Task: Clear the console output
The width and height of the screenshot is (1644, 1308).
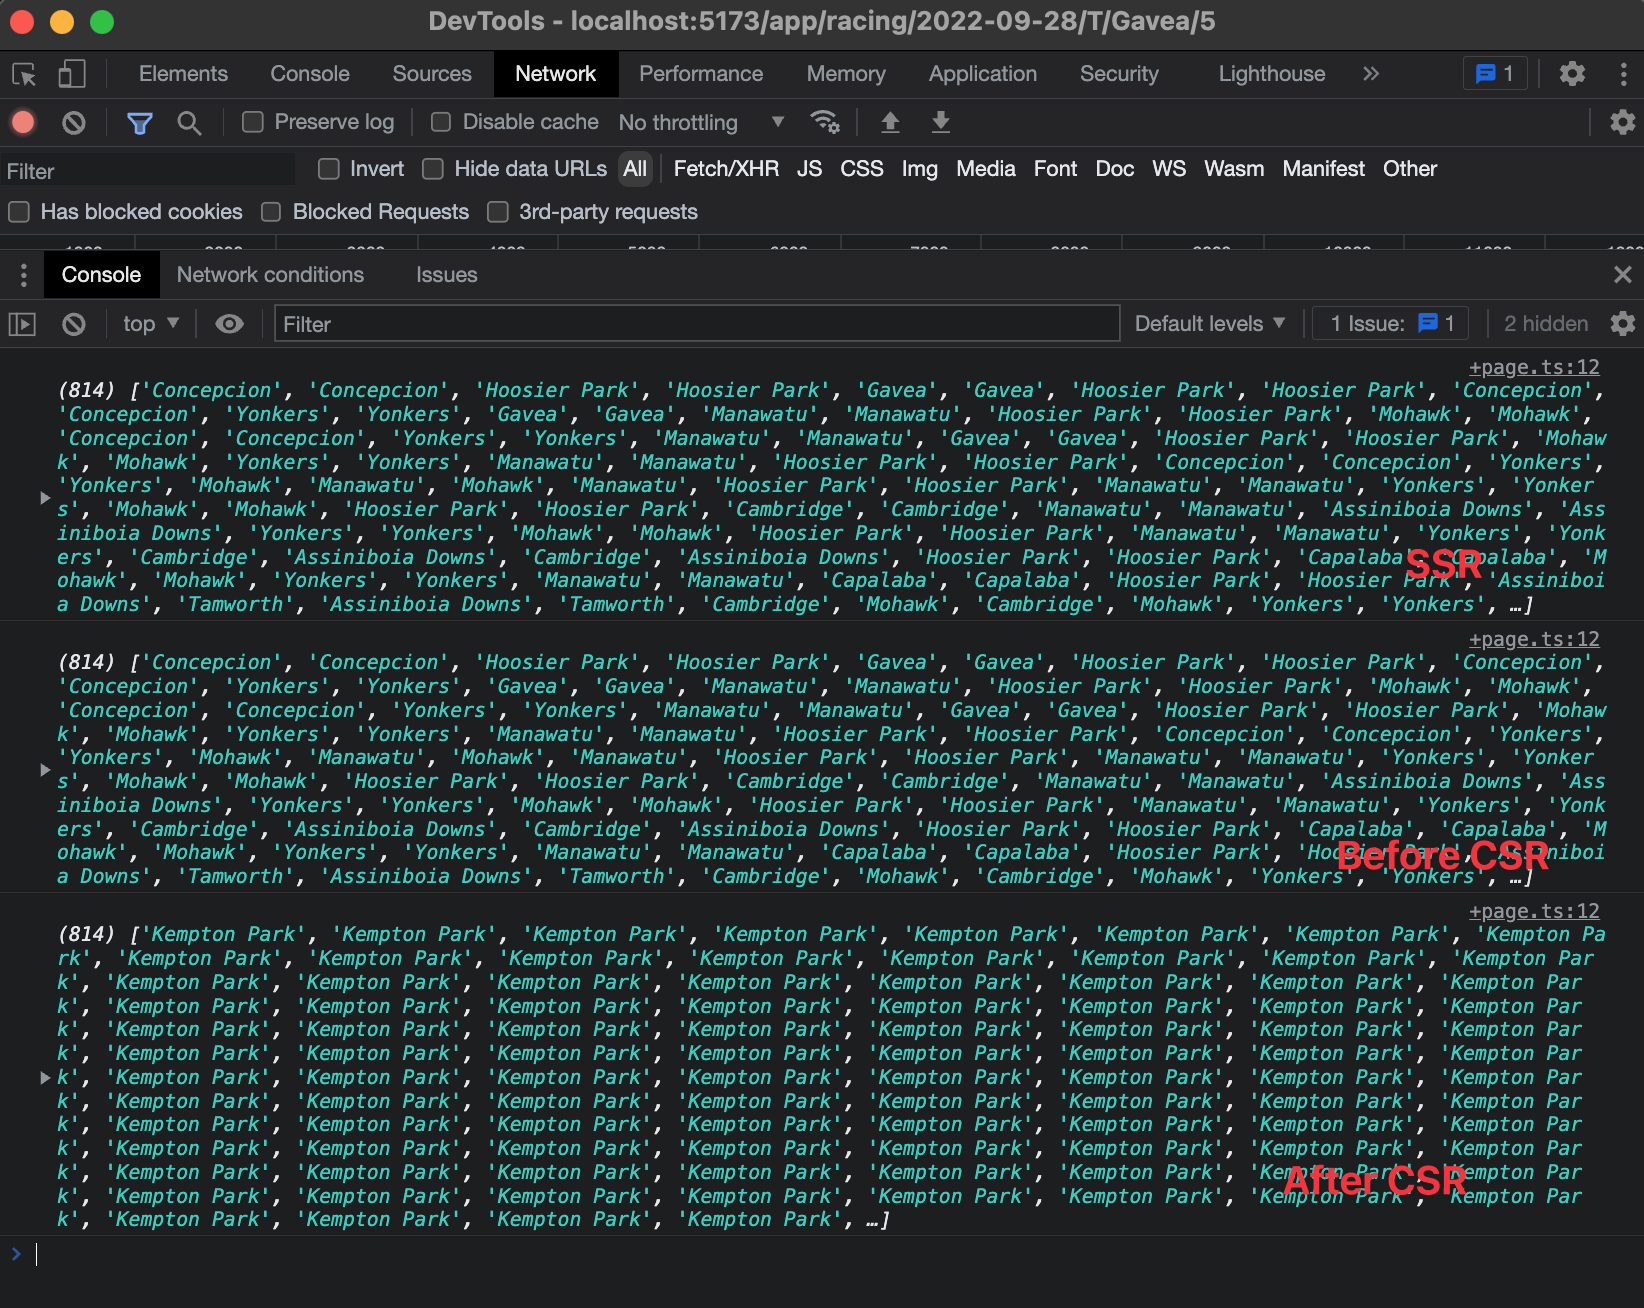Action: pos(74,324)
